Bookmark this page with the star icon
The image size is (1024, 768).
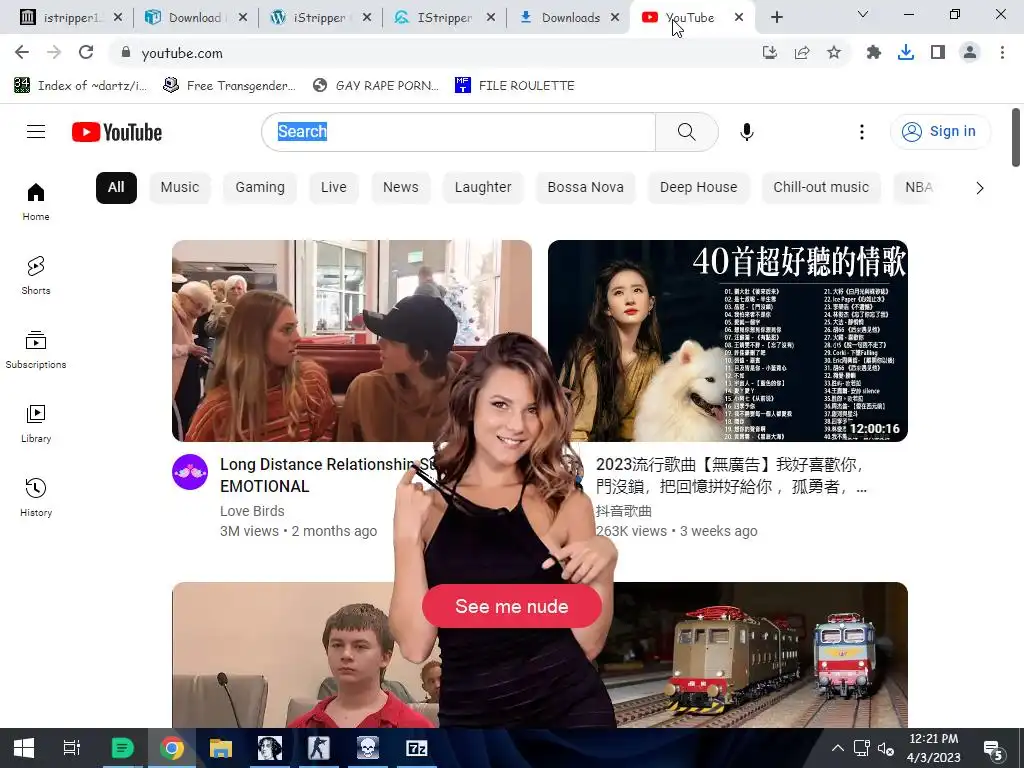[x=834, y=52]
